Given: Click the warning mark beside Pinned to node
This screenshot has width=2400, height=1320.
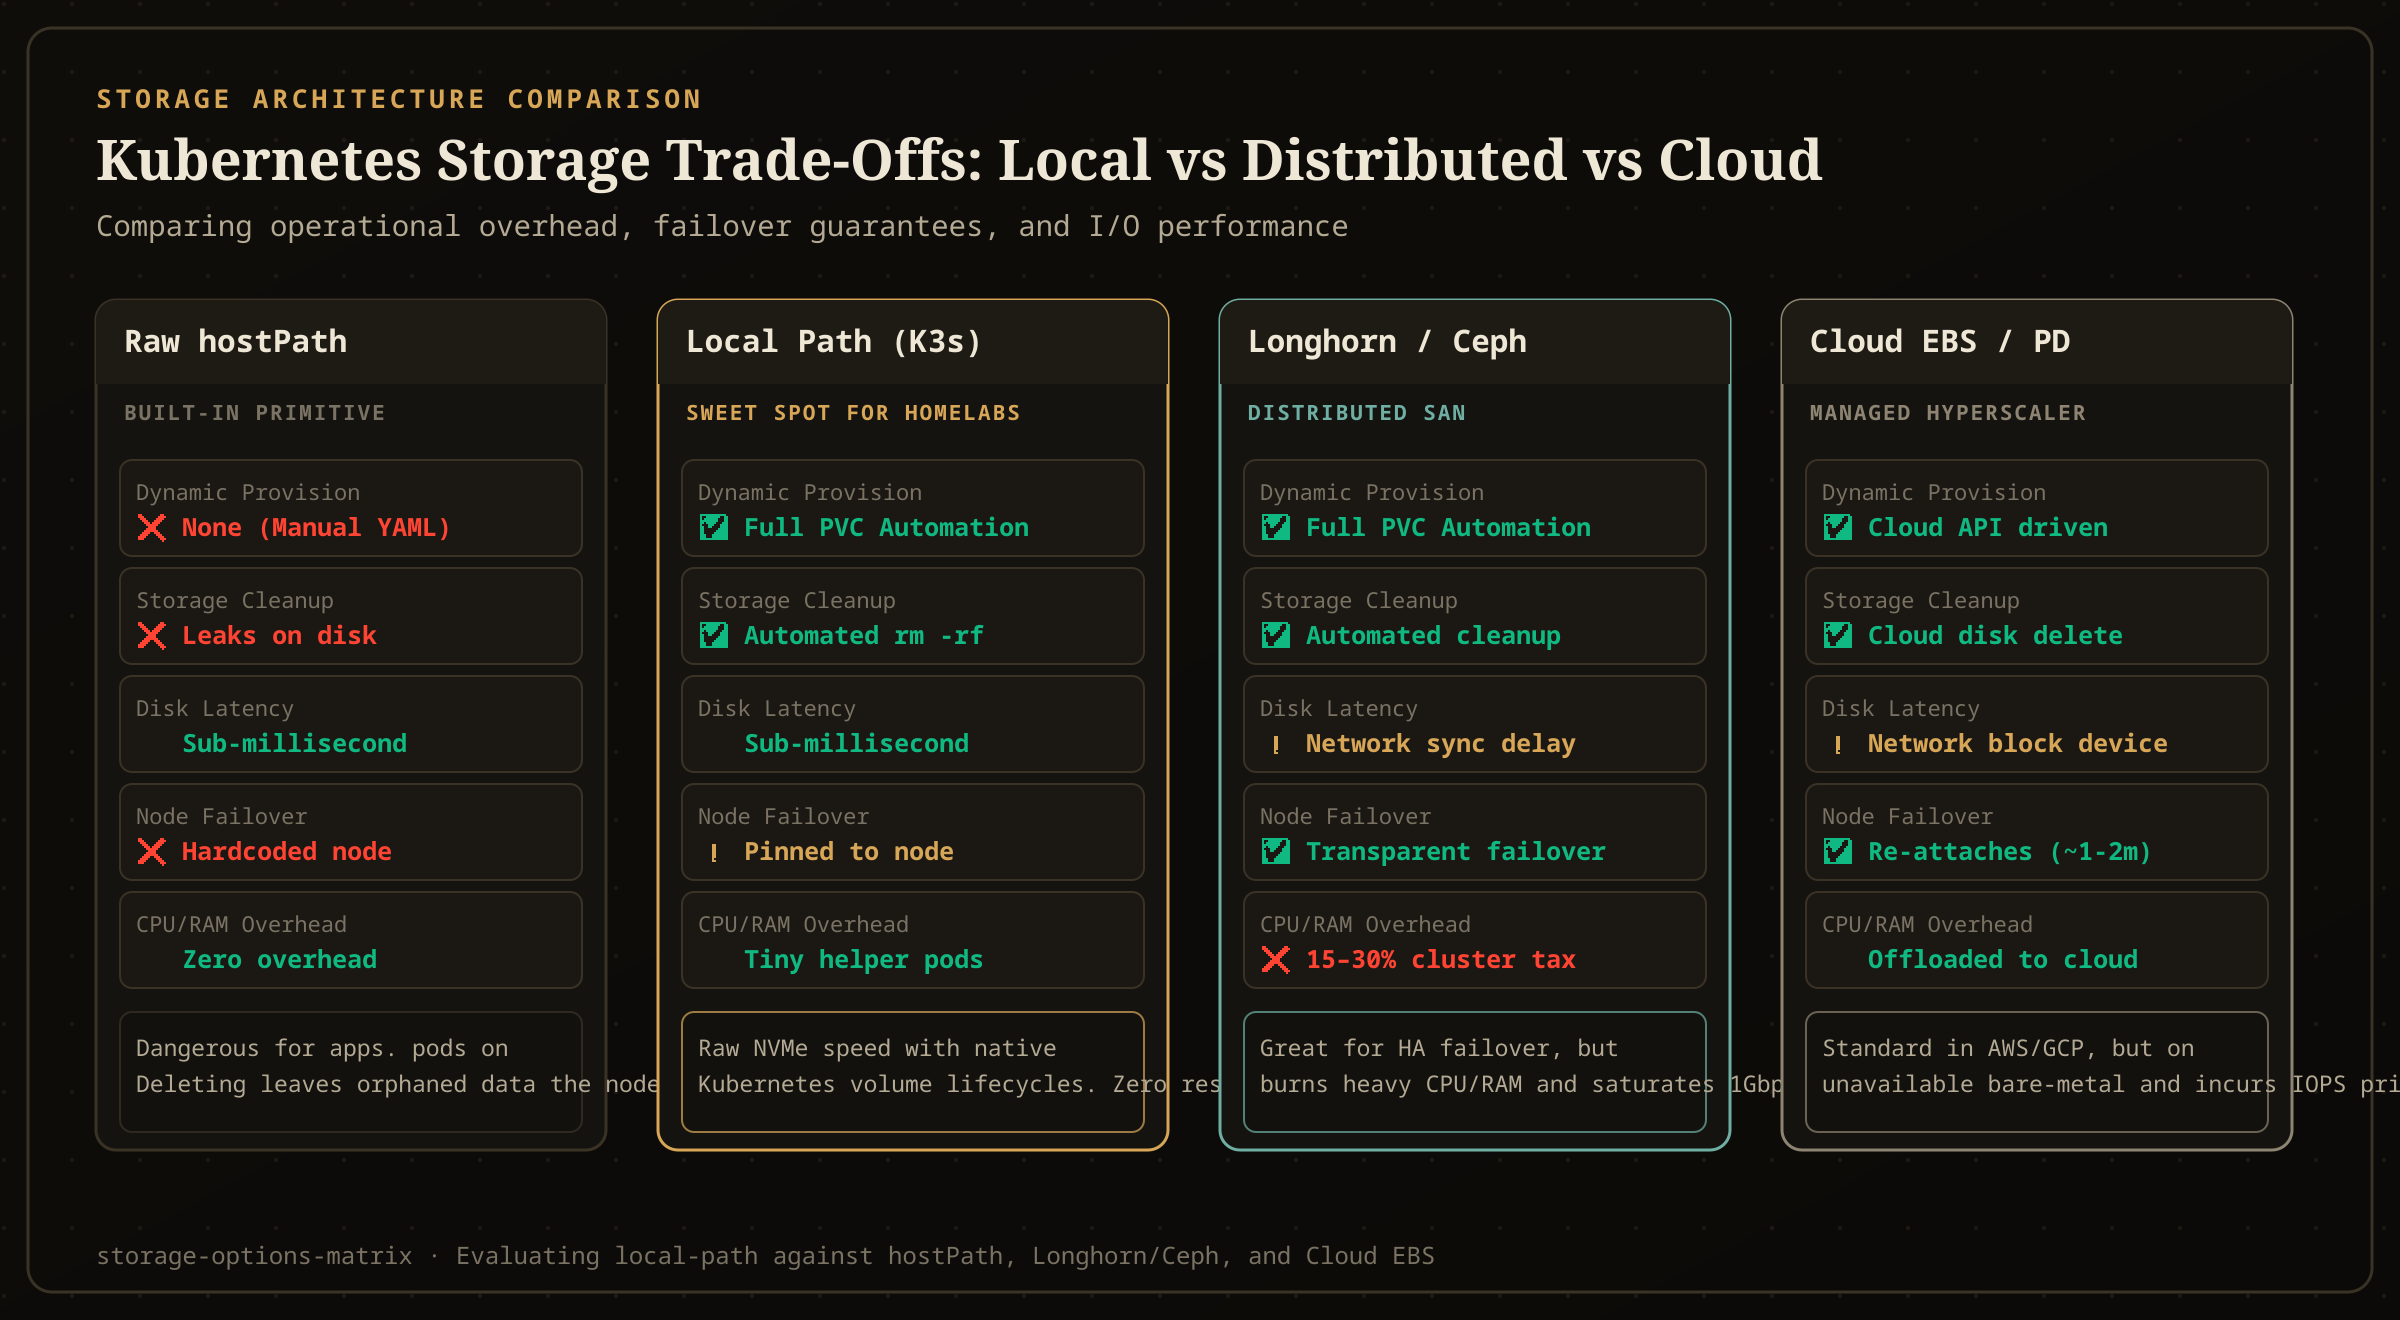Looking at the screenshot, I should [713, 853].
